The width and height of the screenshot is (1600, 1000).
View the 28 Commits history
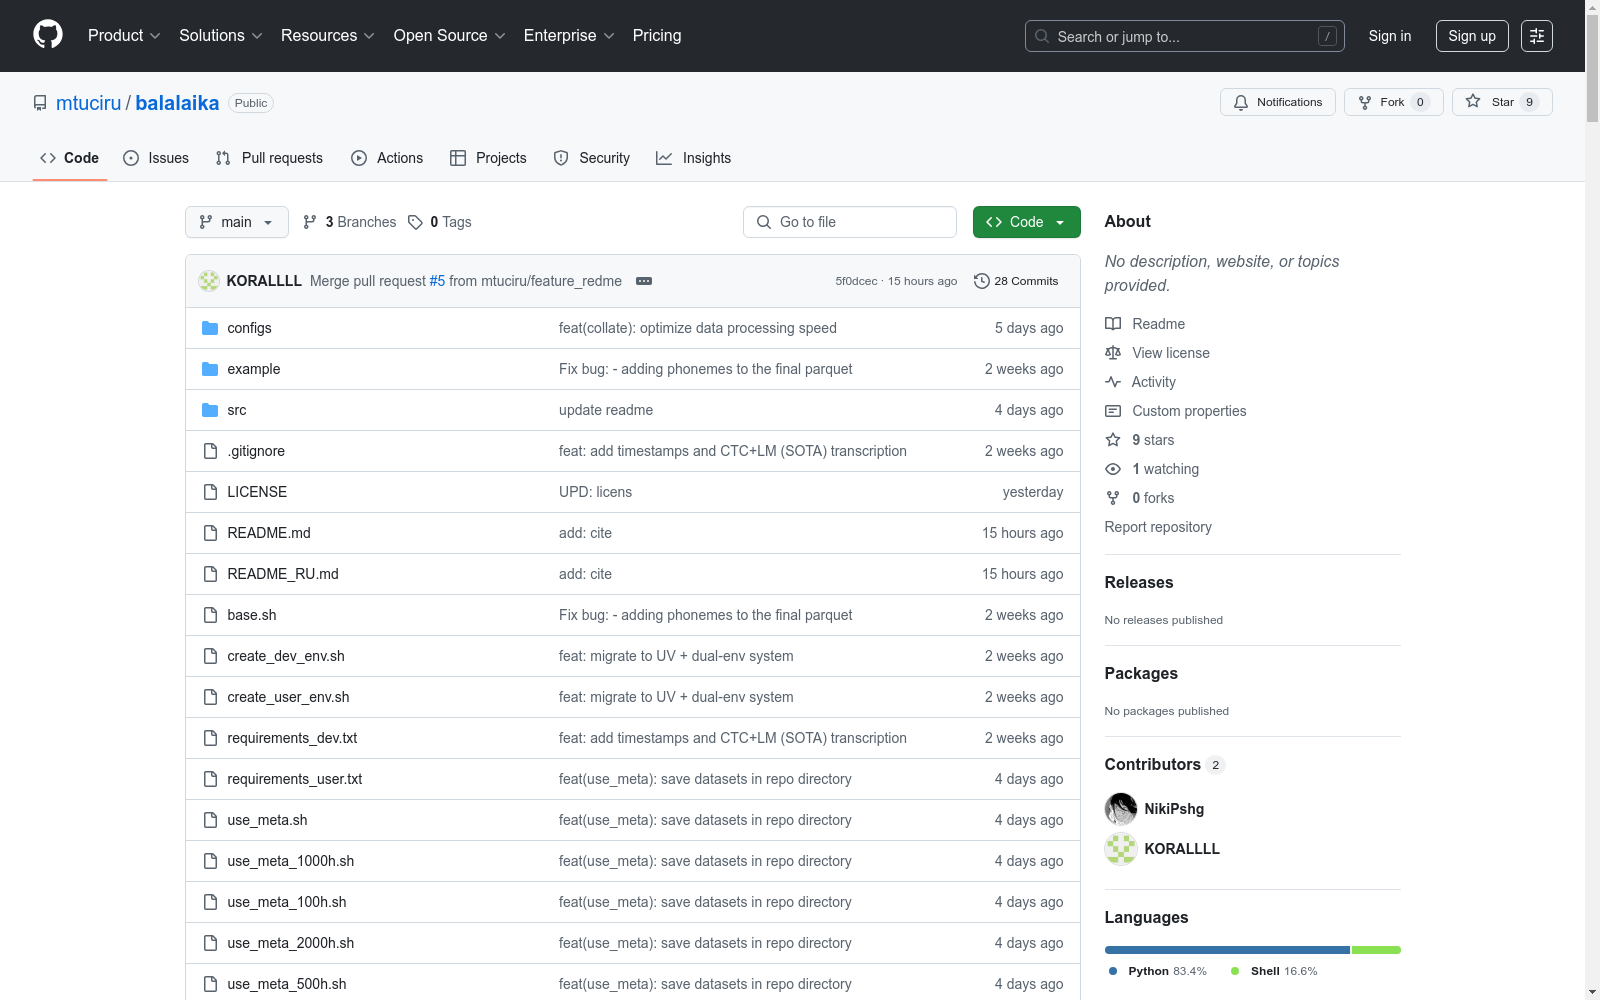(1016, 281)
